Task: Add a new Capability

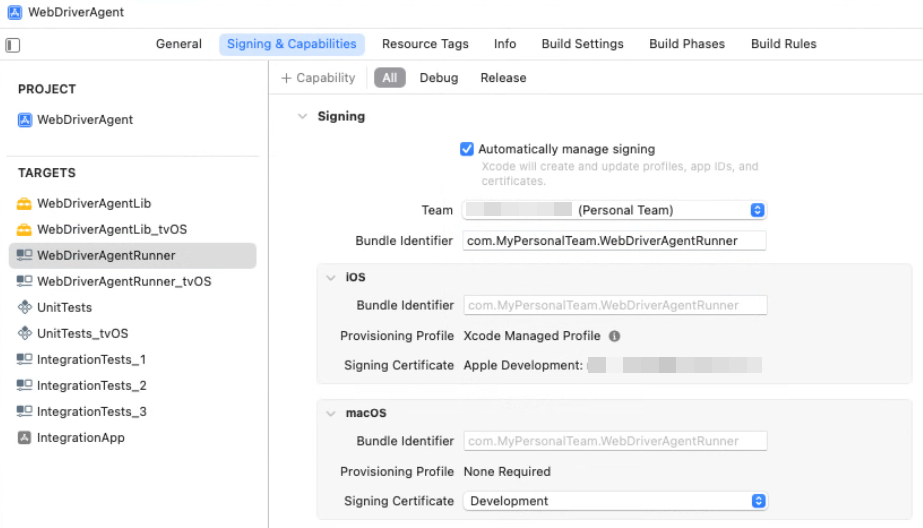Action: (x=318, y=78)
